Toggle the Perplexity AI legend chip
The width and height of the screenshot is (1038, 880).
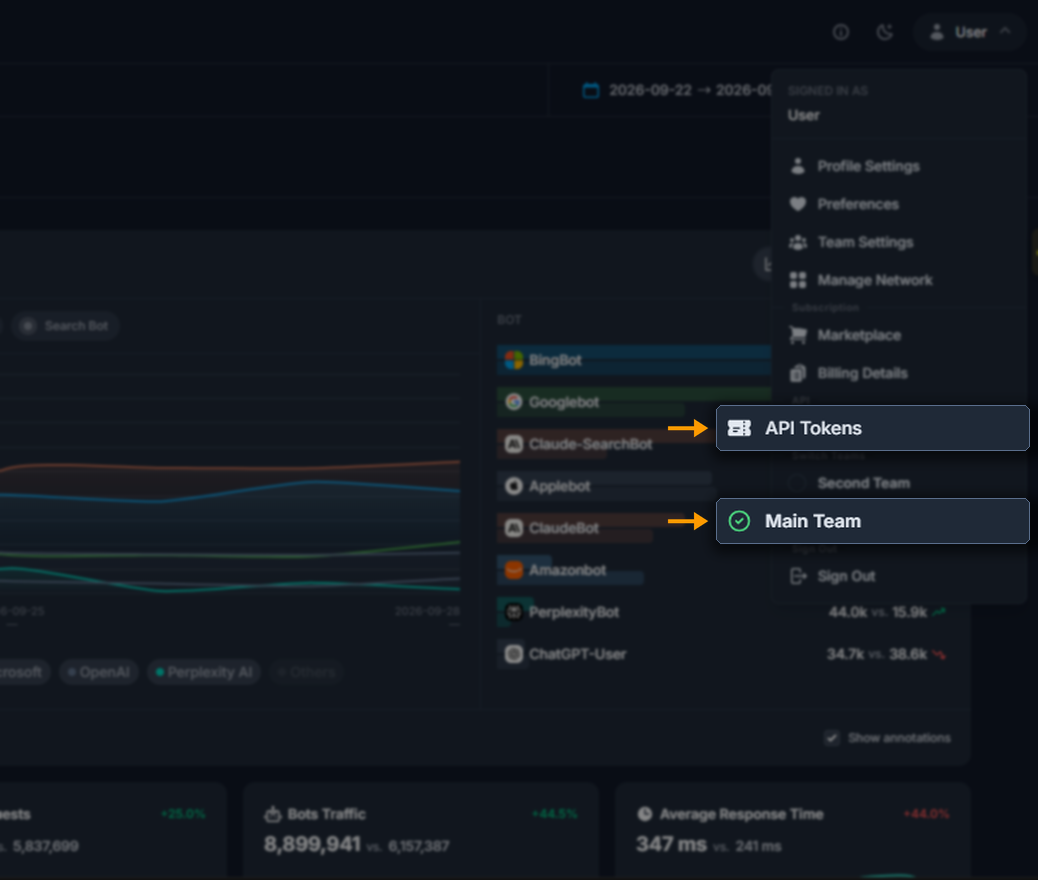point(204,672)
